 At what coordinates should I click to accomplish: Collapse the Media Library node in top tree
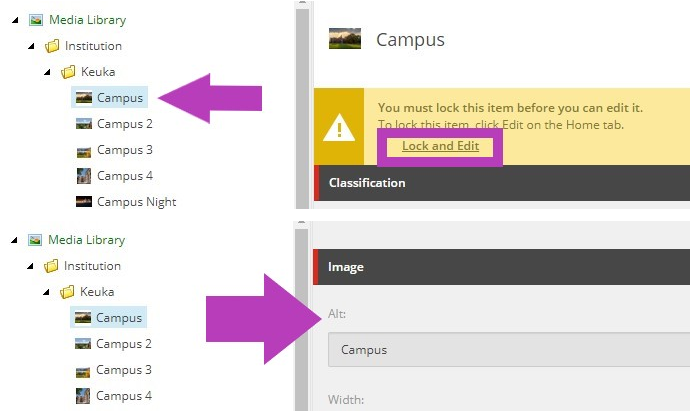[15, 20]
